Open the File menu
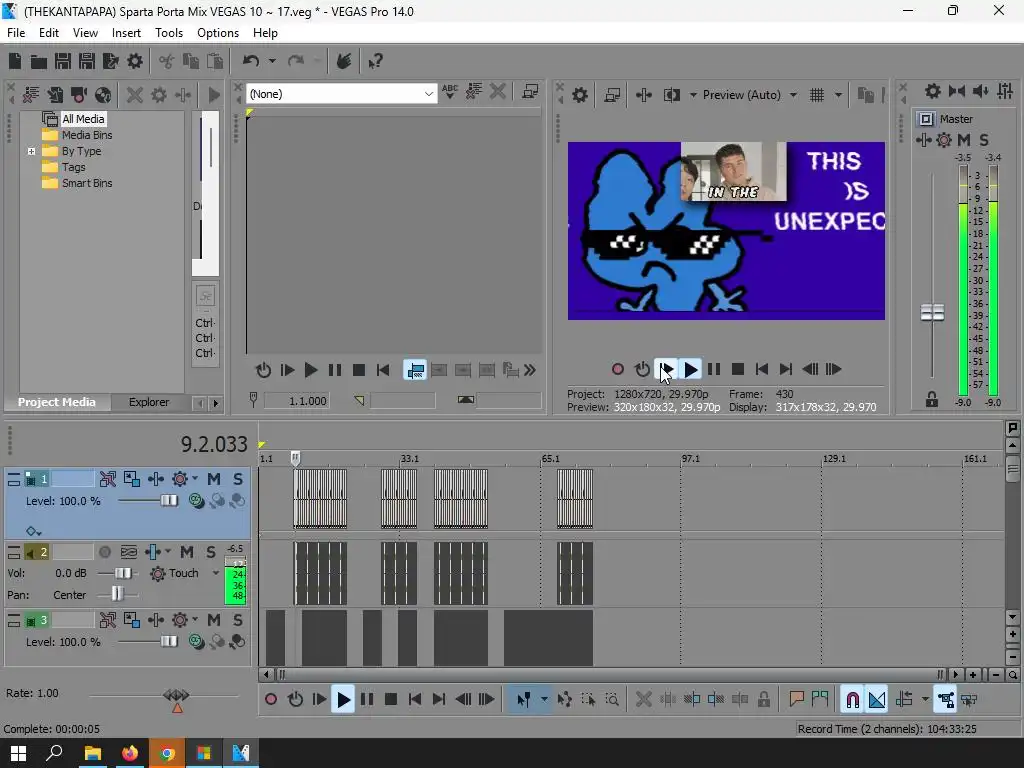The image size is (1024, 768). pos(16,33)
